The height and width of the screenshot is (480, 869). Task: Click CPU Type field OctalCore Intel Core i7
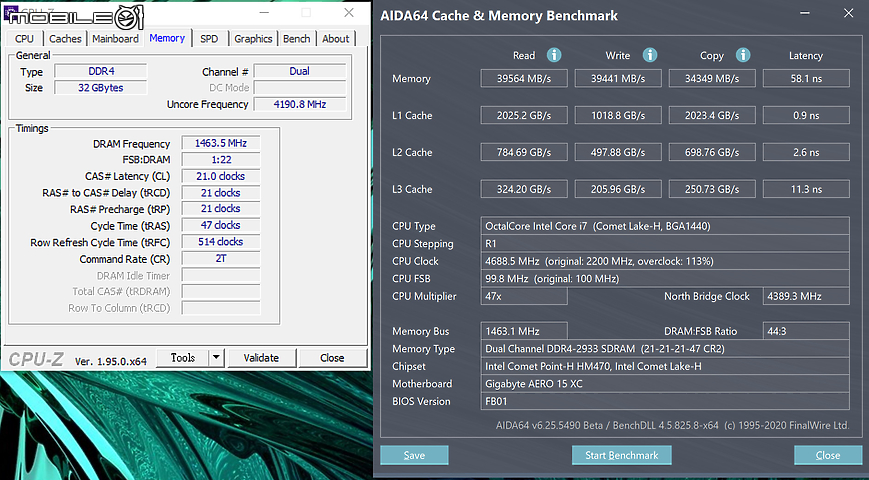665,226
